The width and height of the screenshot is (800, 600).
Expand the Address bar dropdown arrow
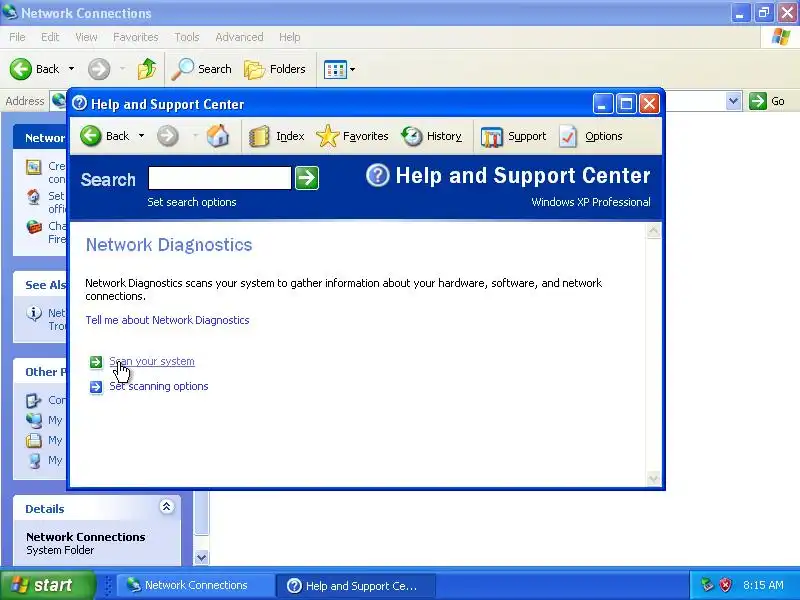coord(733,101)
